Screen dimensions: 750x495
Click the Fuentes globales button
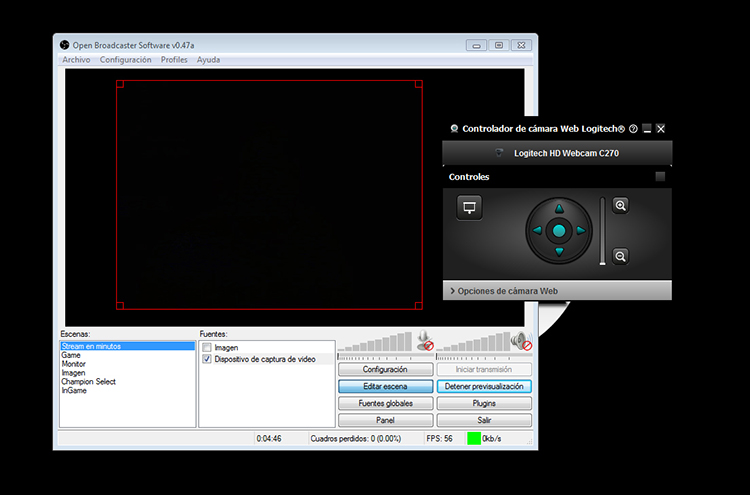[385, 403]
